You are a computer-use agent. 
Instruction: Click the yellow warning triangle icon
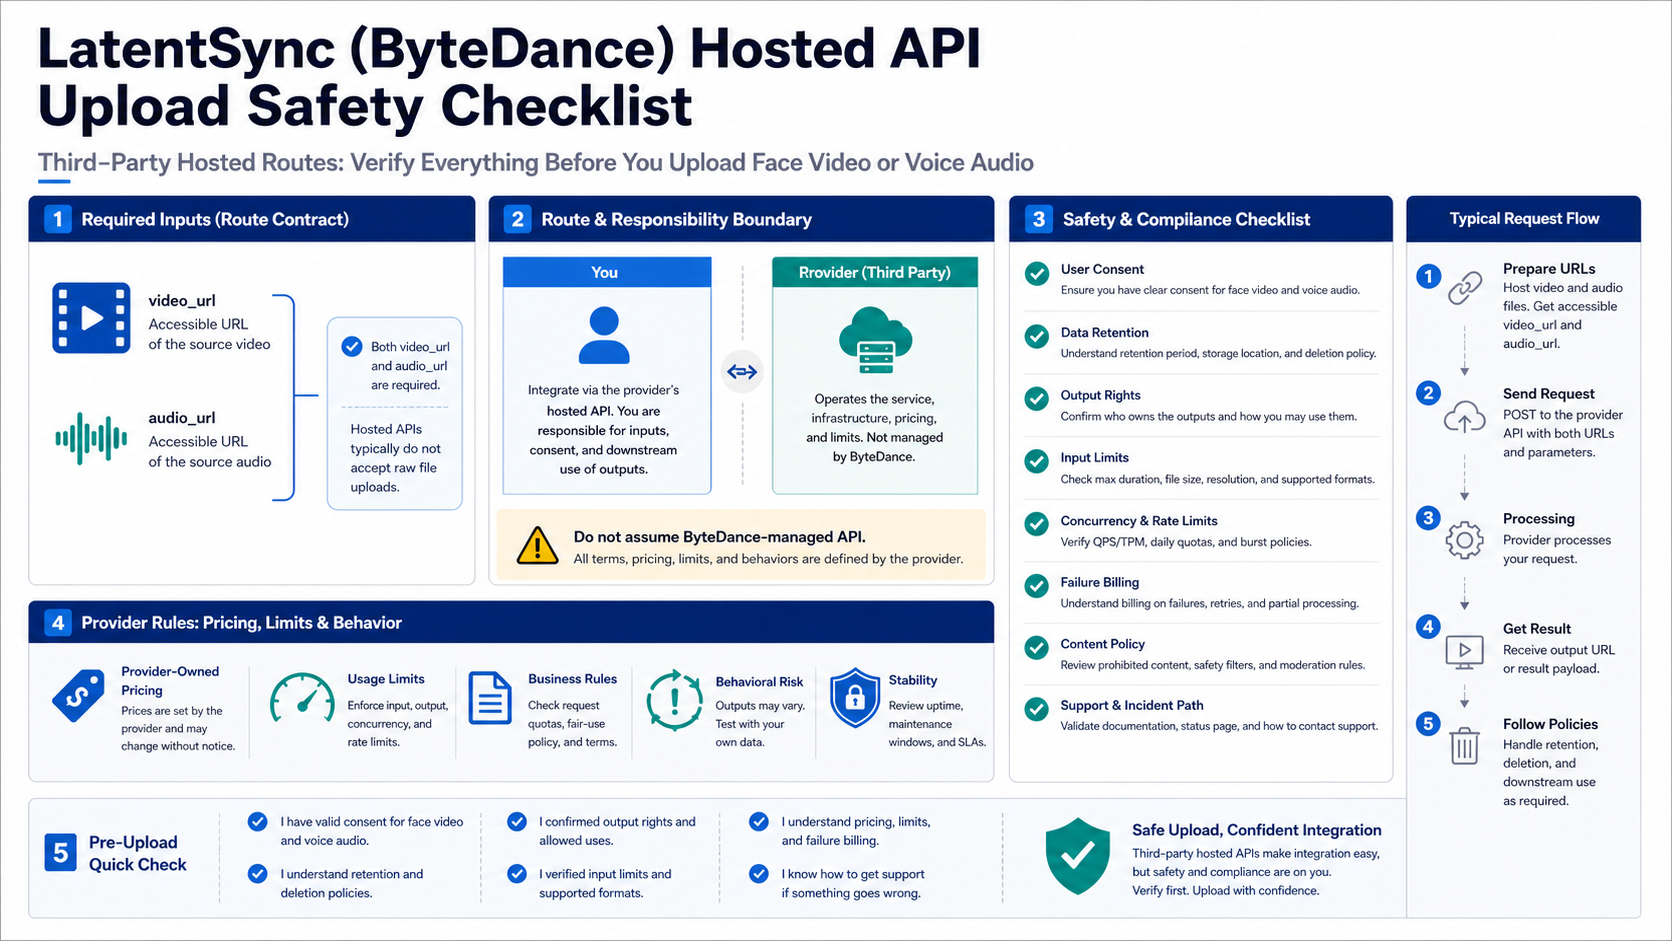pos(538,546)
